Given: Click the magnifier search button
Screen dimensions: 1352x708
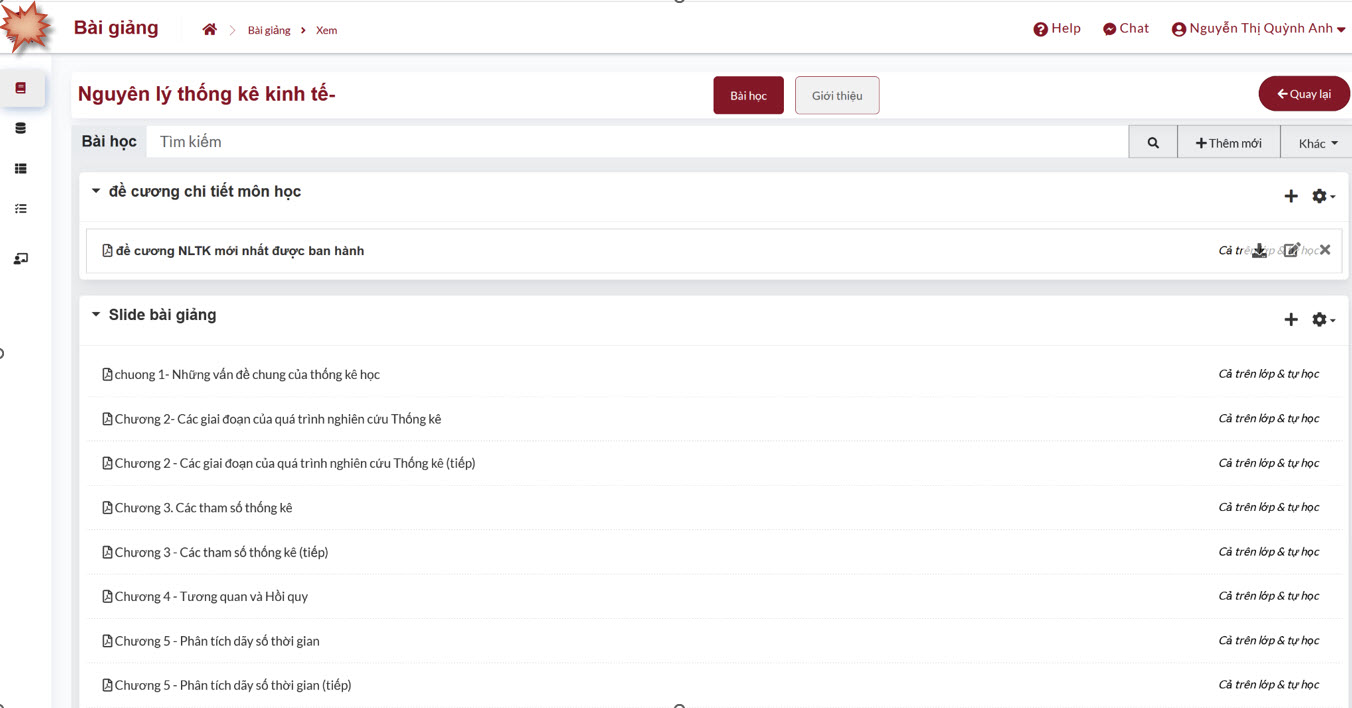Looking at the screenshot, I should (1153, 143).
